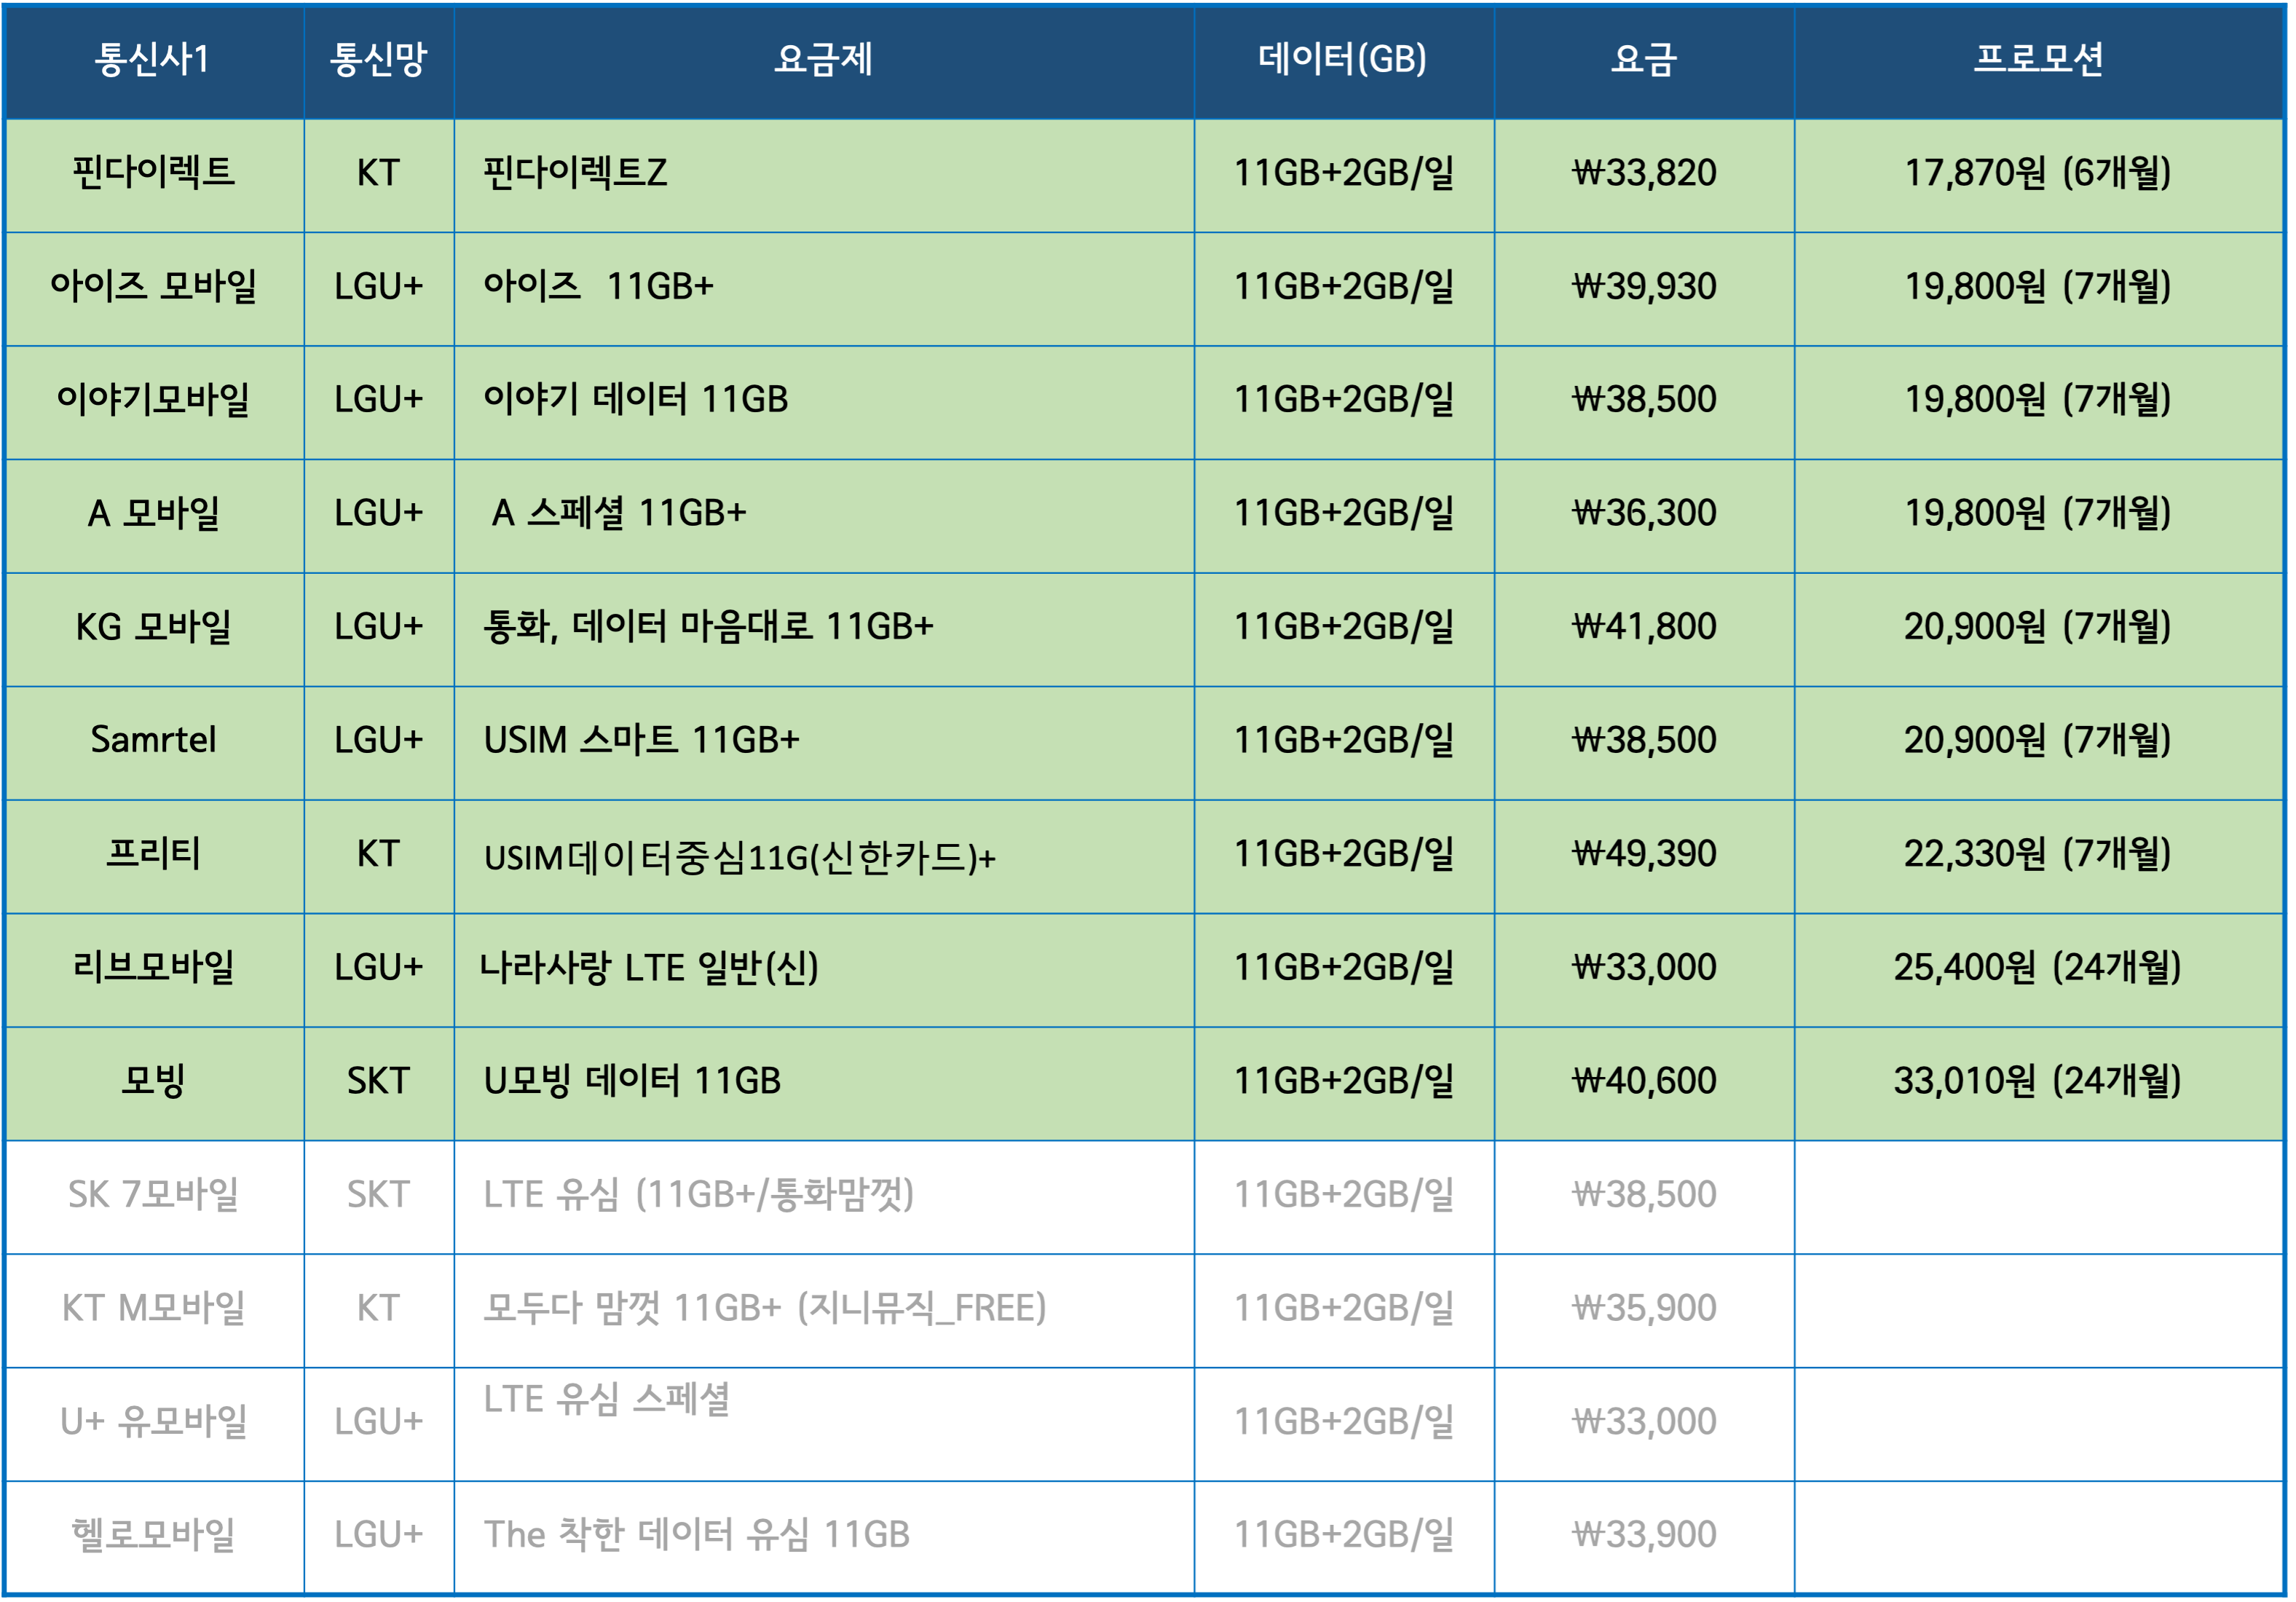
Task: Click 11GB+2GB/일 data in 핀다이렉트 row
Action: pos(1344,175)
